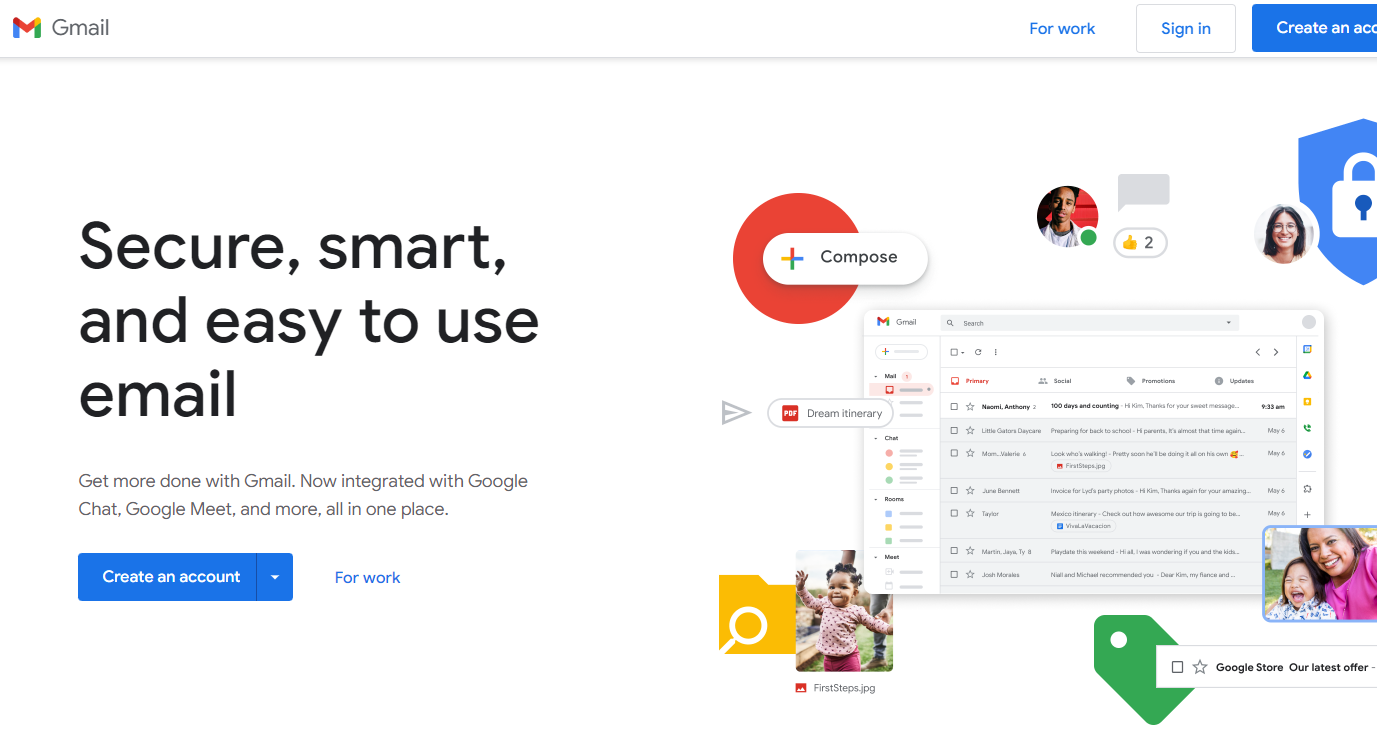Tick the checkbox for Josh Morales email
The image size is (1377, 752).
coord(954,575)
